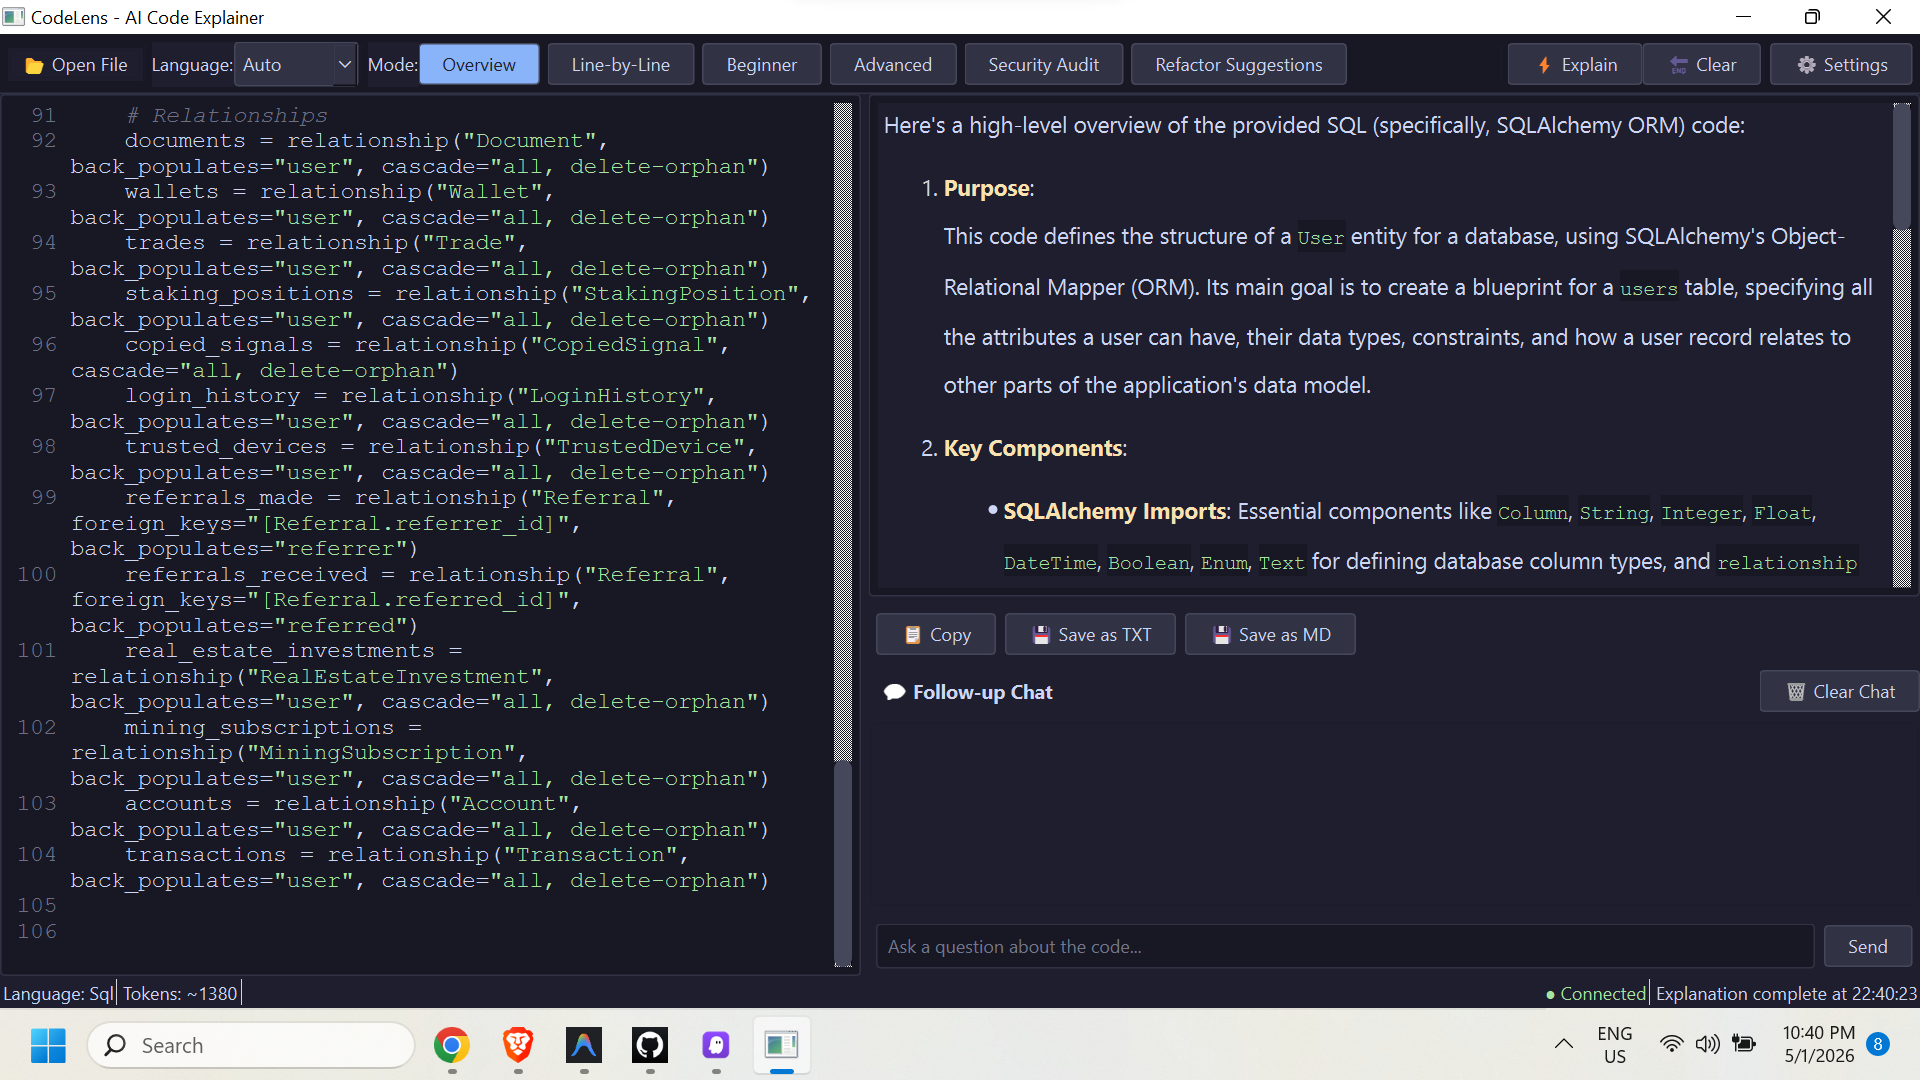Click the Copy clipboard icon
Viewport: 1920px width, 1080px height.
[912, 635]
